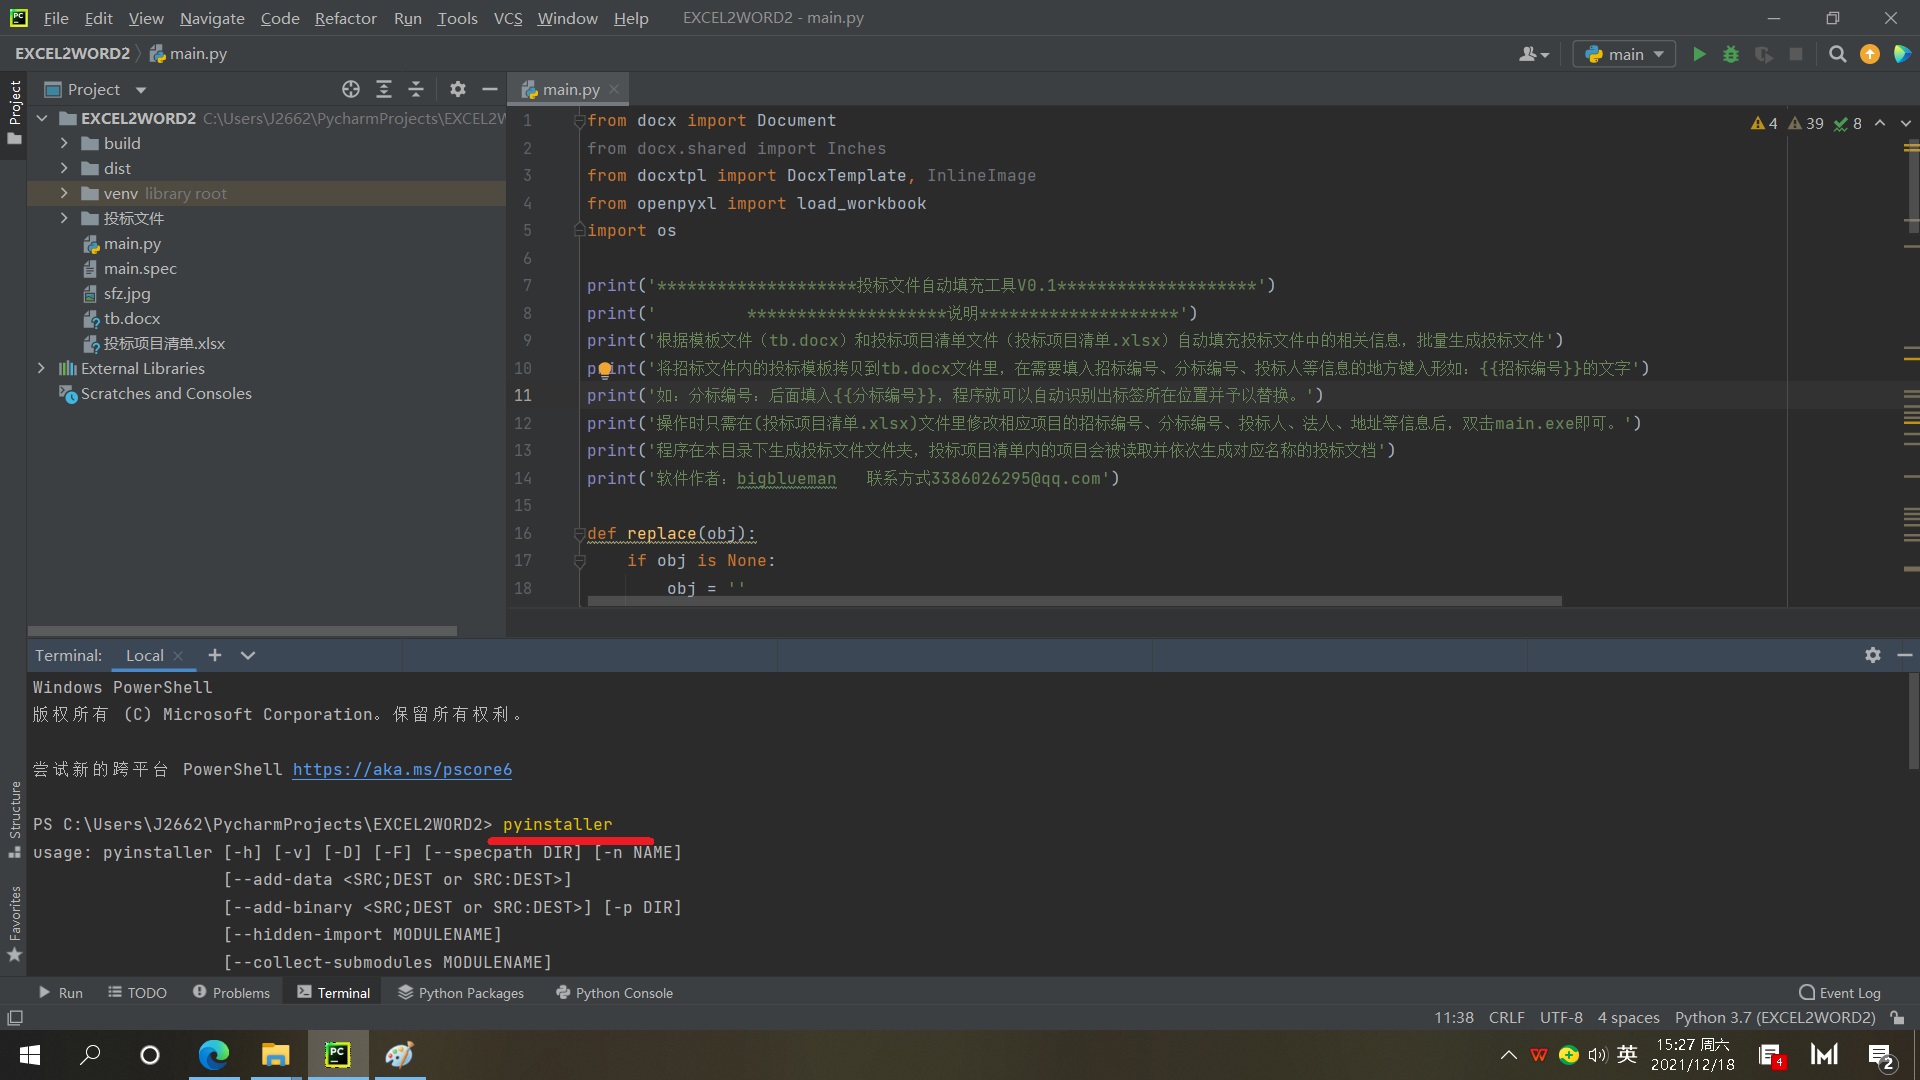Expand the 投标文件 folder
This screenshot has height=1080, width=1920.
coord(64,218)
